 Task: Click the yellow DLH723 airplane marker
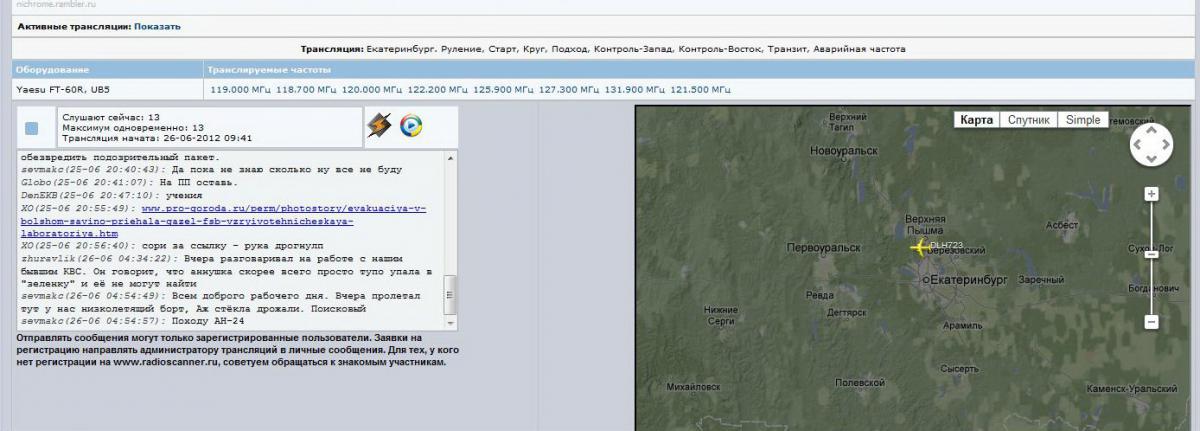coord(919,247)
